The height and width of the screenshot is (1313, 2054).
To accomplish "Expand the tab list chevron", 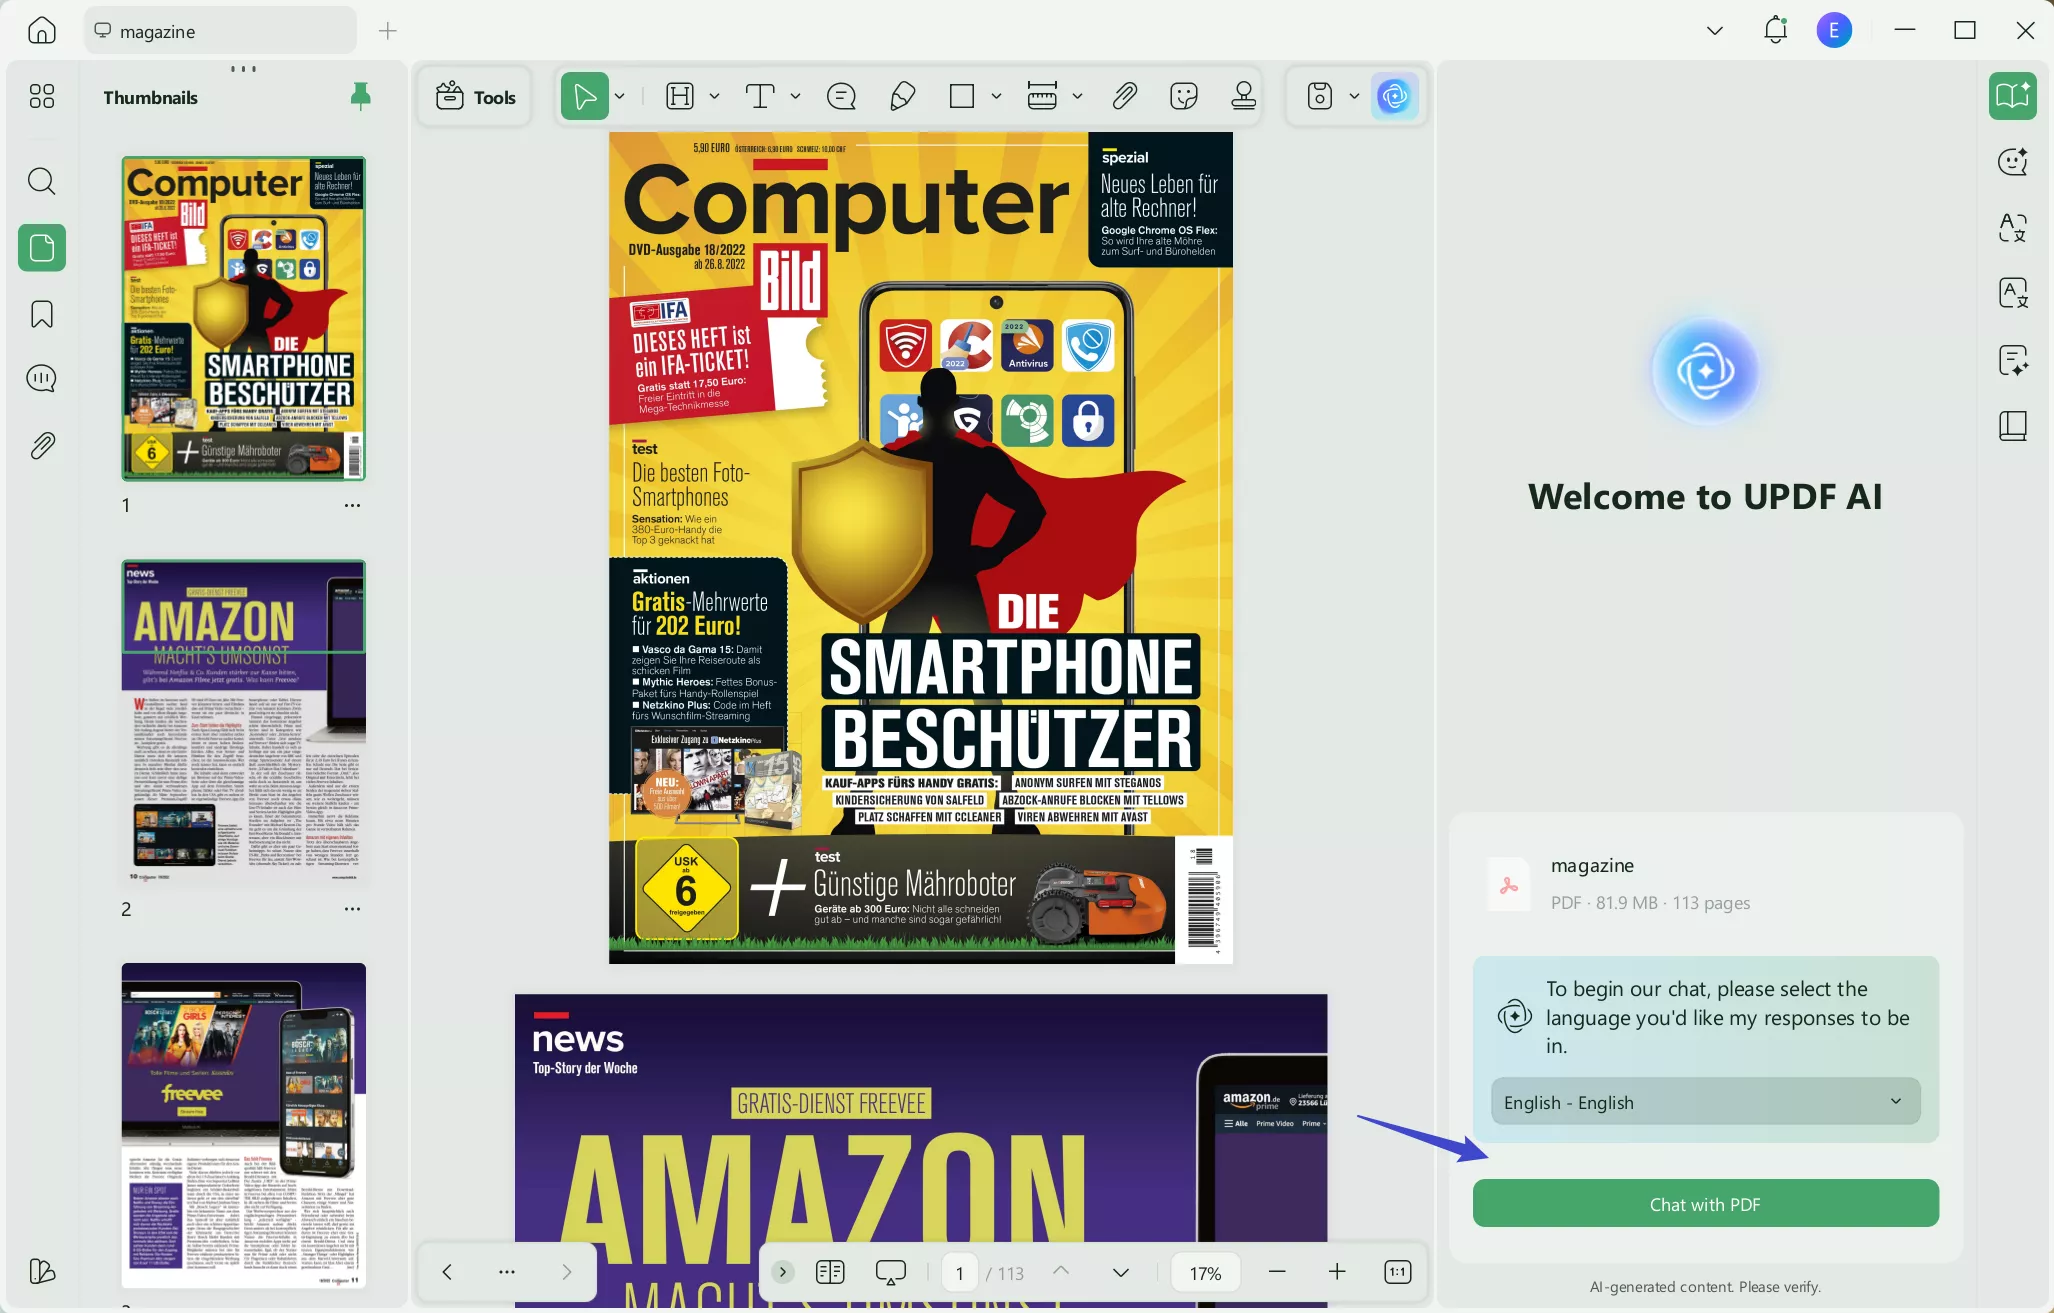I will [1715, 31].
